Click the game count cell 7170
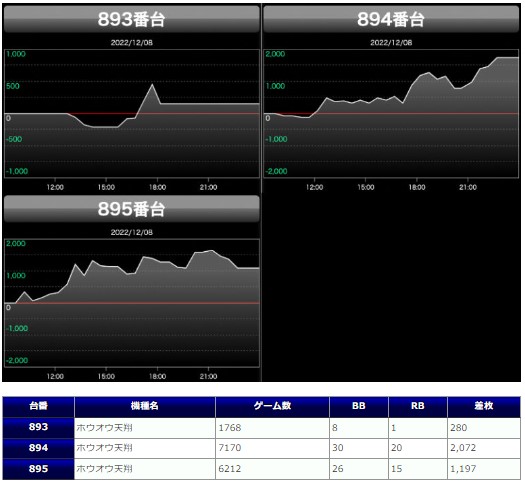525x483 pixels. pyautogui.click(x=272, y=448)
